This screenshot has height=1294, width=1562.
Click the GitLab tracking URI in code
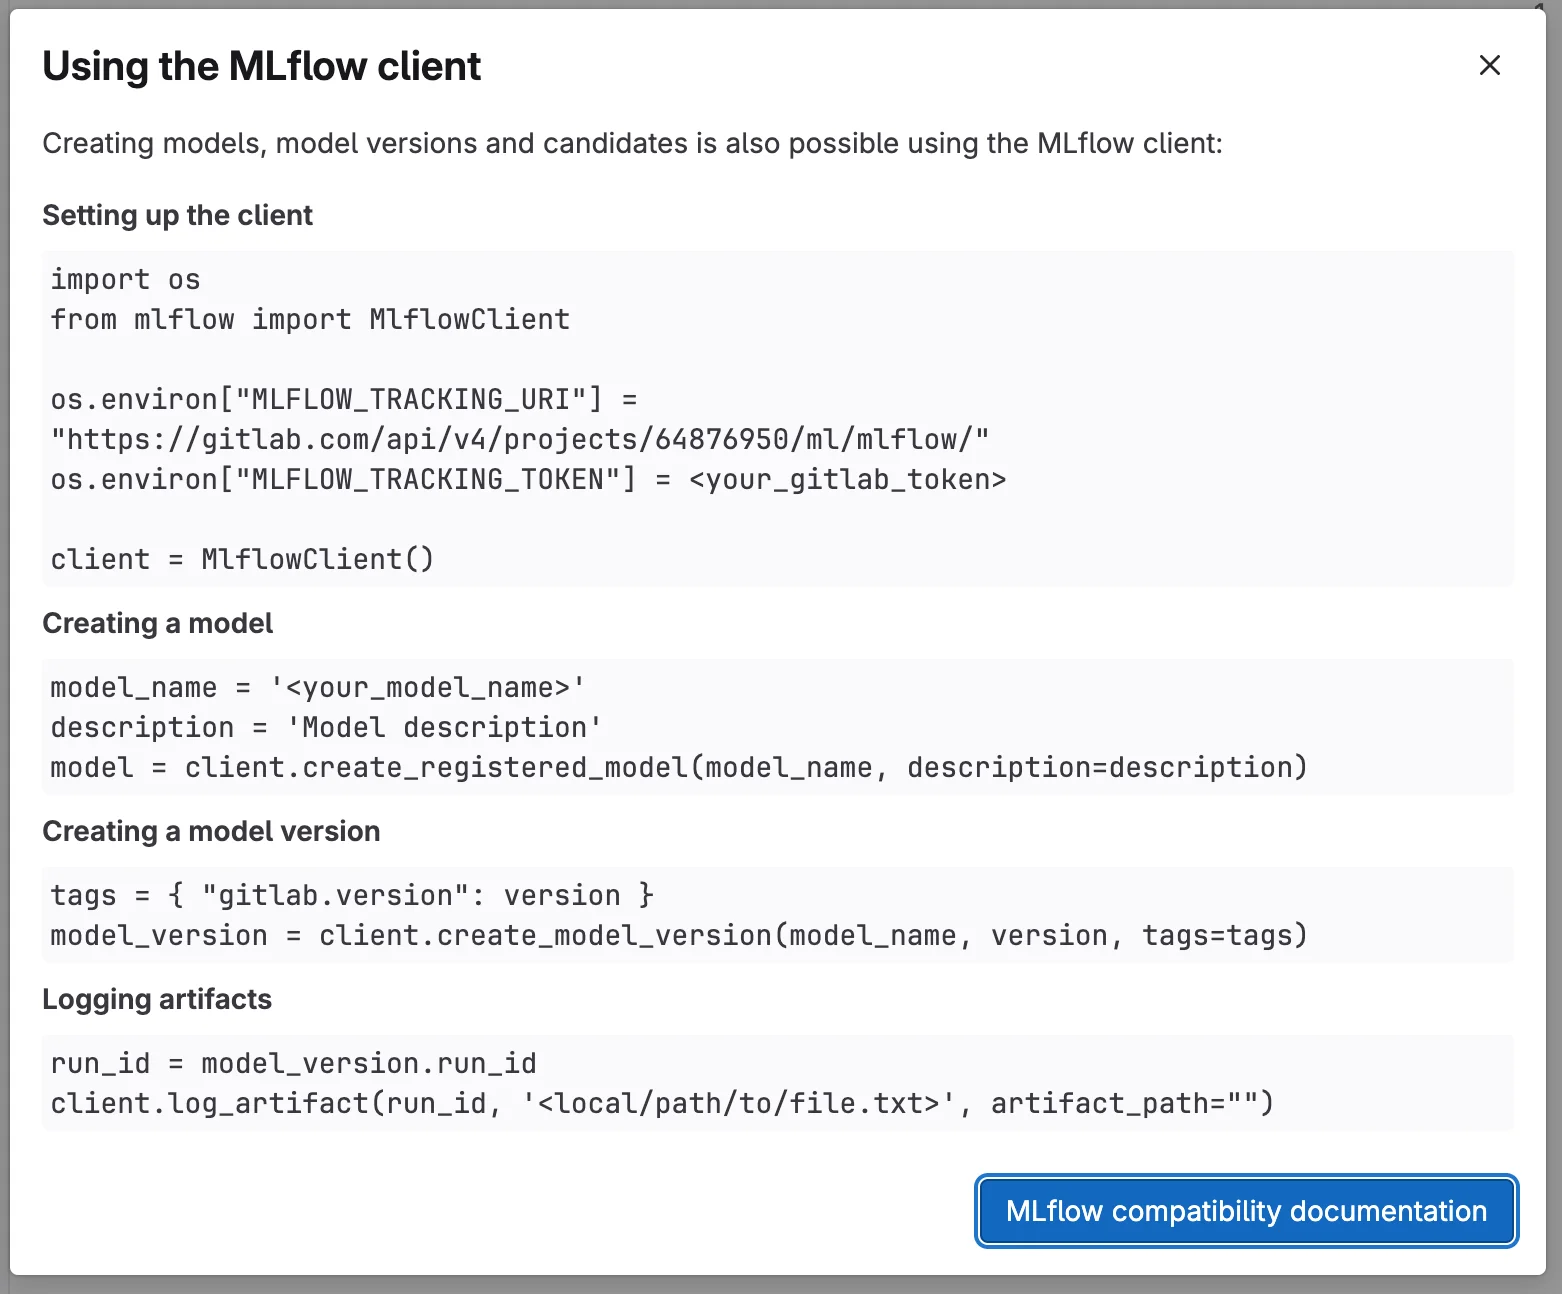coord(519,438)
